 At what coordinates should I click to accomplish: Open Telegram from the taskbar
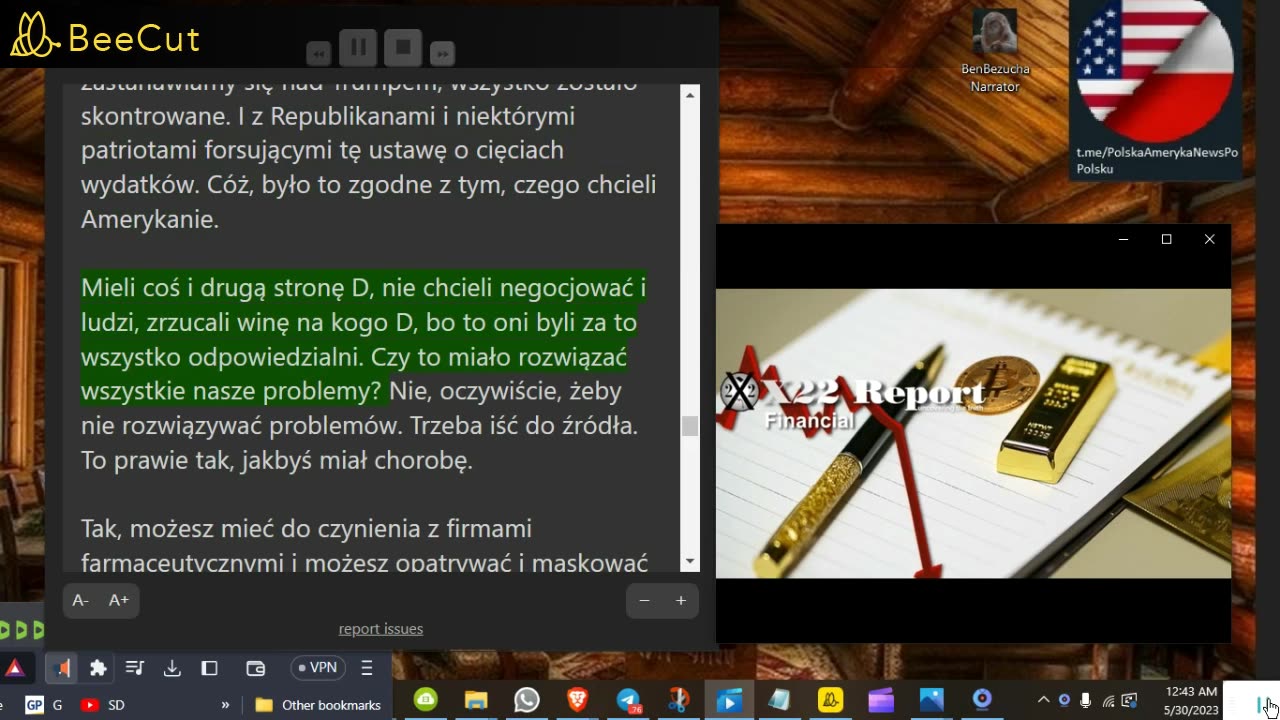(629, 700)
